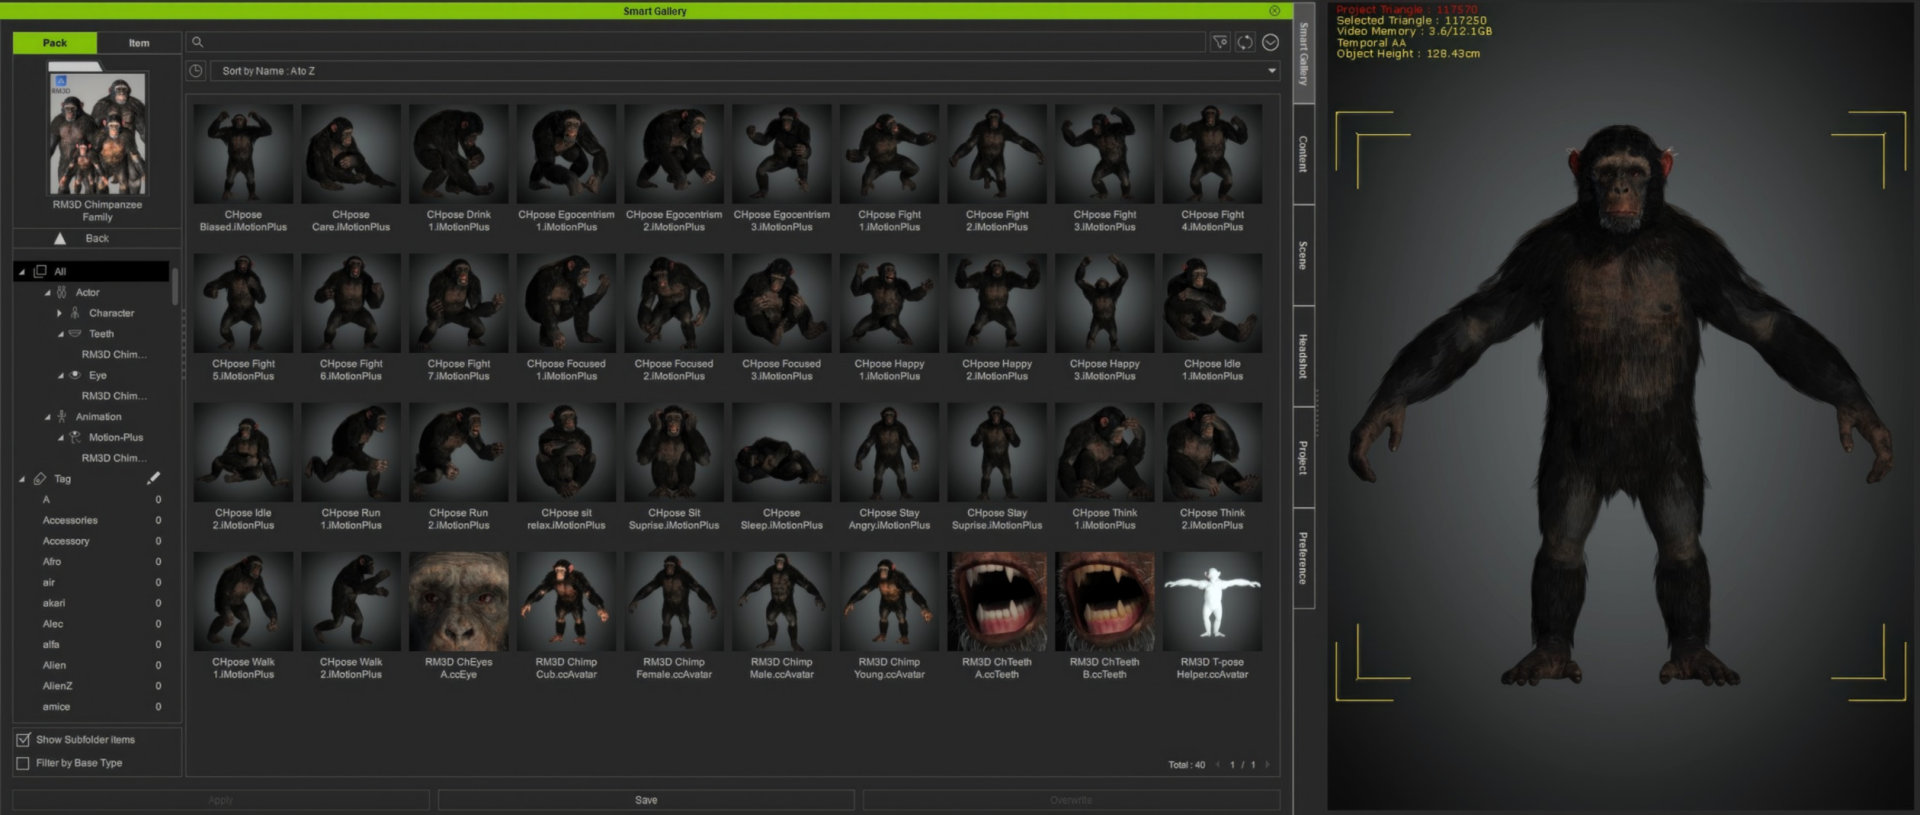Collapse the Animation tree node

pos(47,417)
